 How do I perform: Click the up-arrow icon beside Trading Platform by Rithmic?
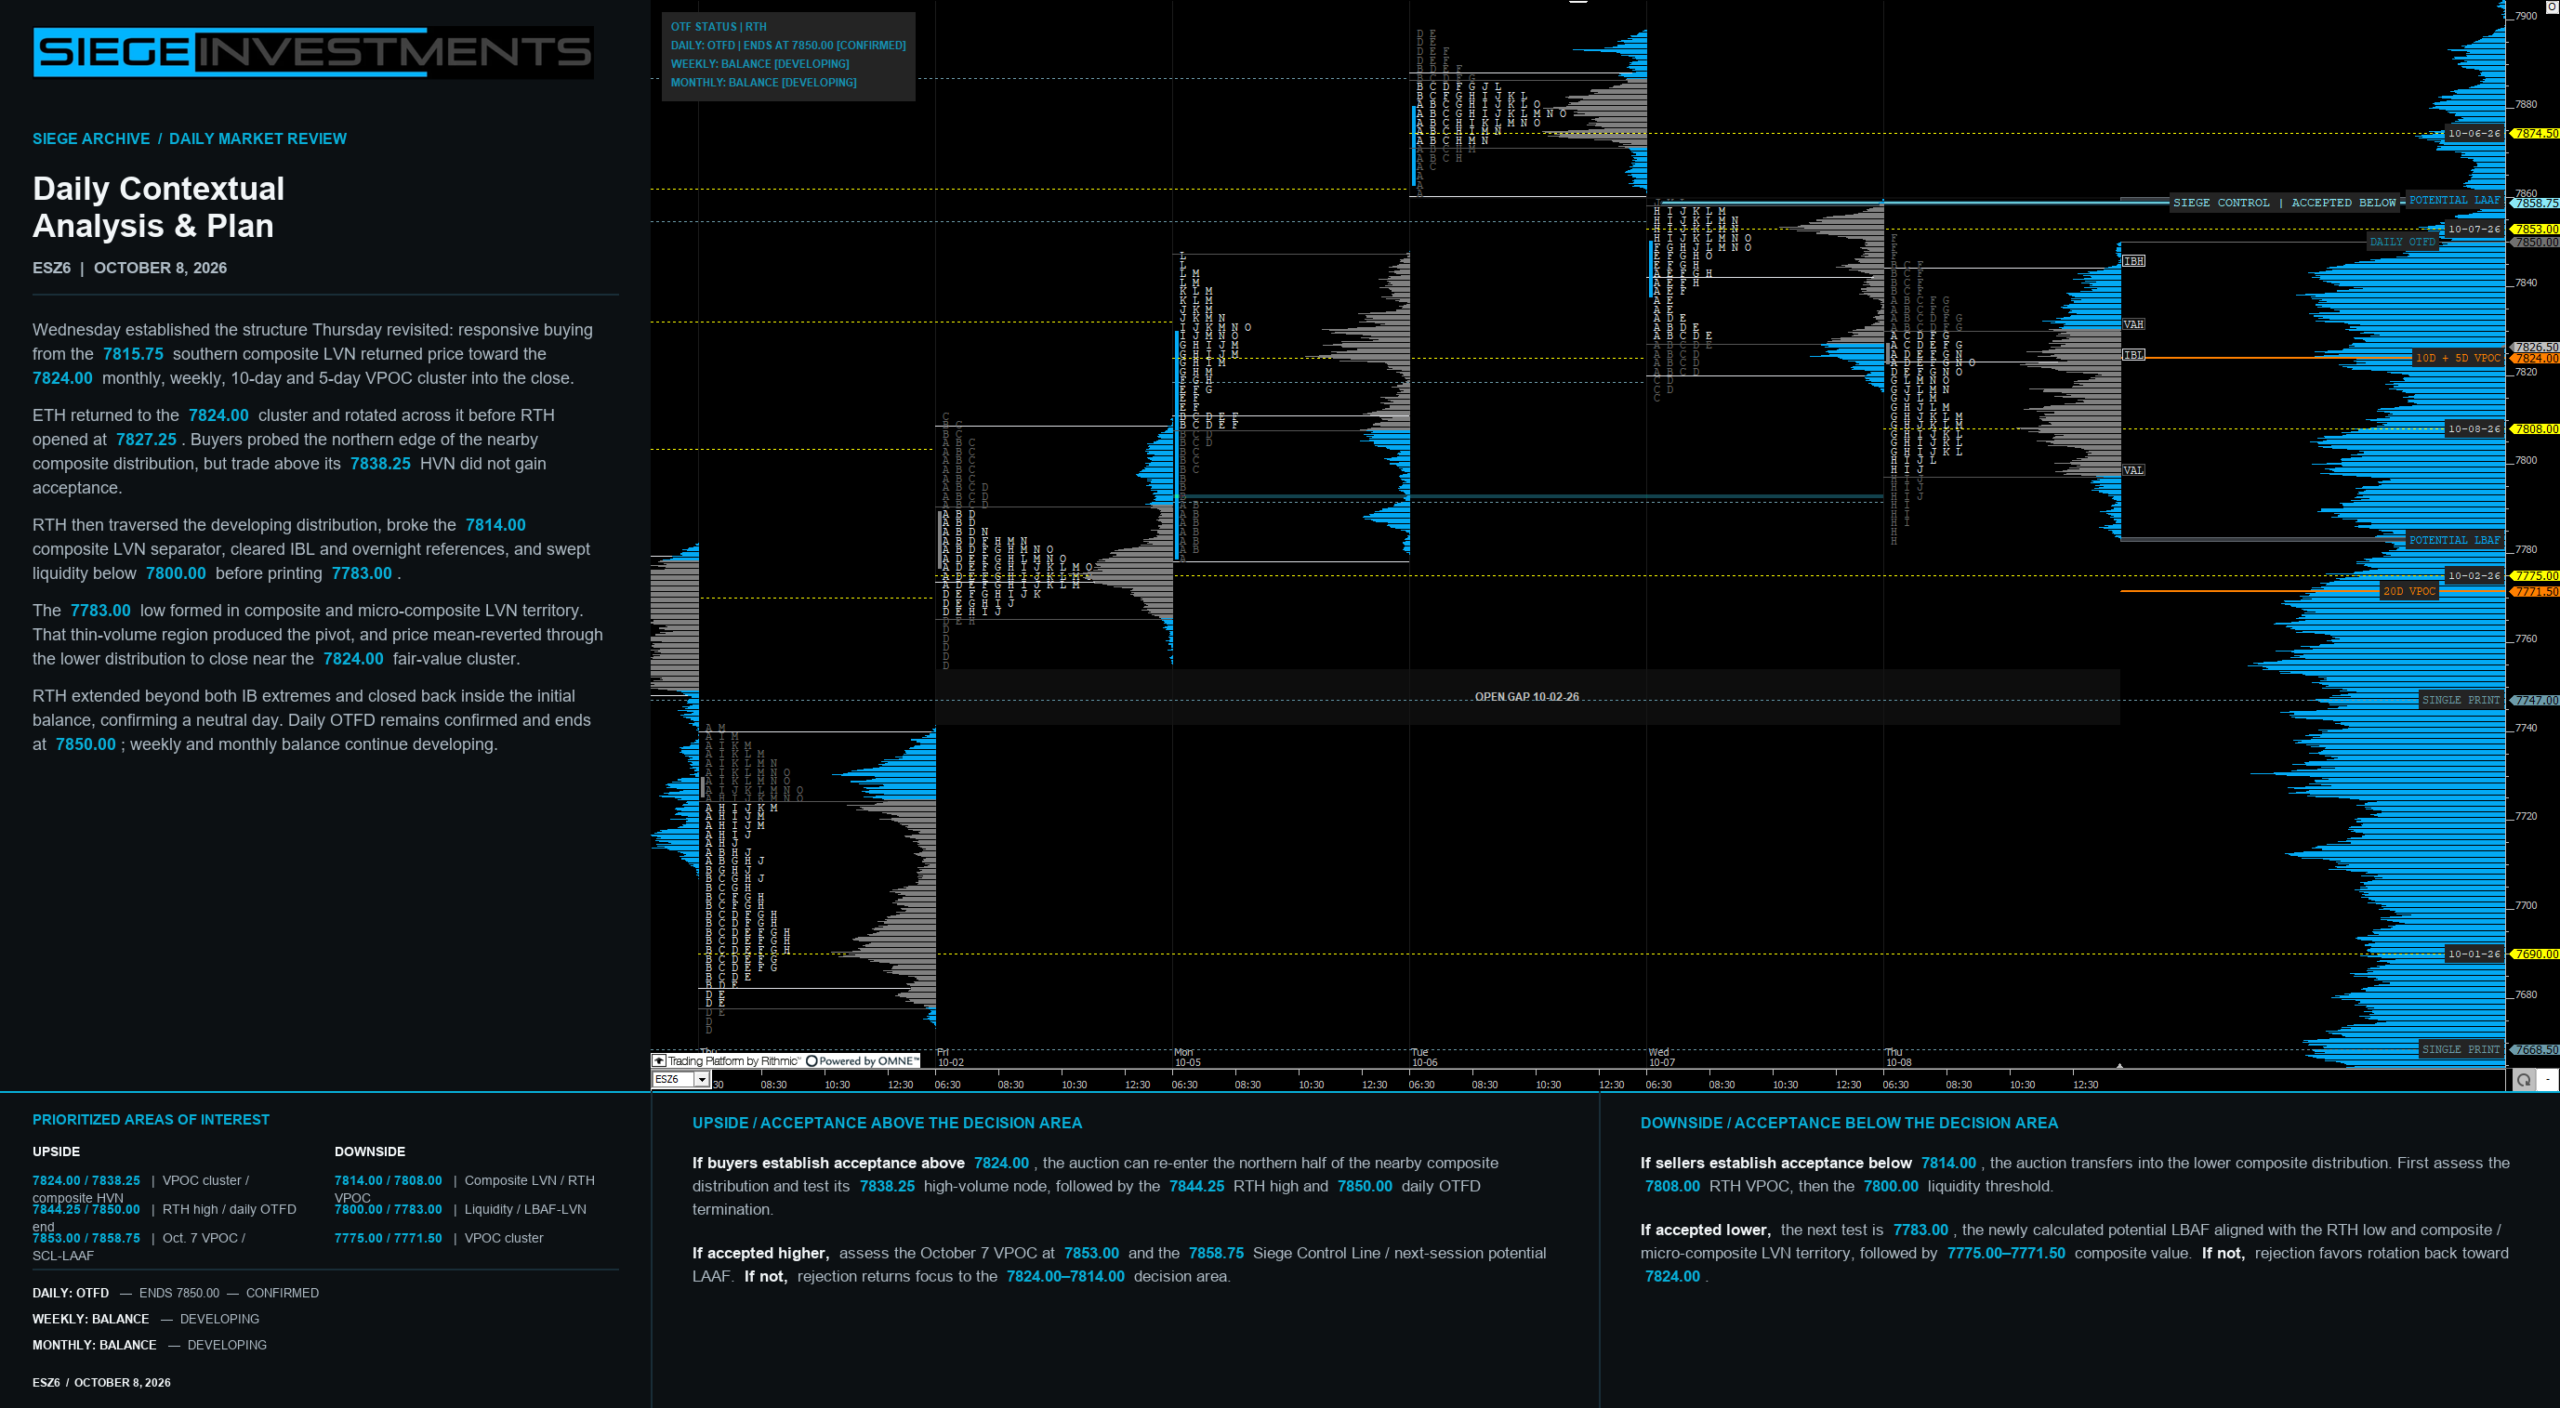tap(659, 1061)
